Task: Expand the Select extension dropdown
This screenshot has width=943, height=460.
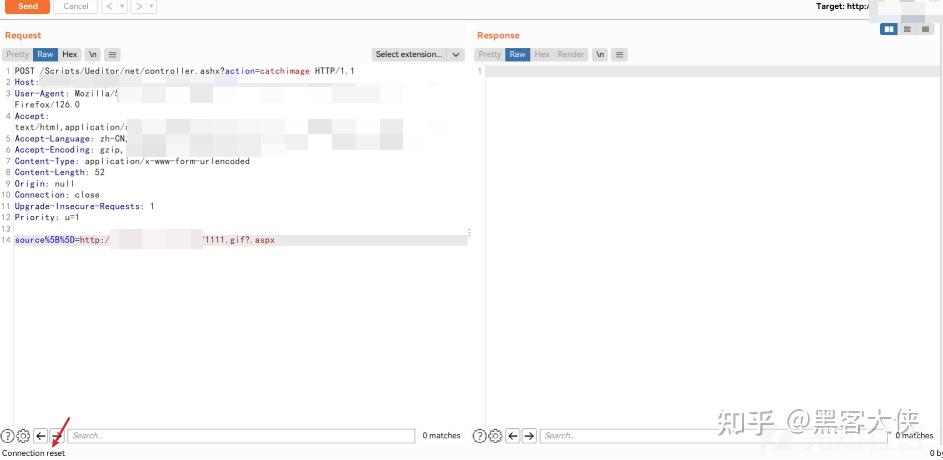Action: pyautogui.click(x=418, y=54)
